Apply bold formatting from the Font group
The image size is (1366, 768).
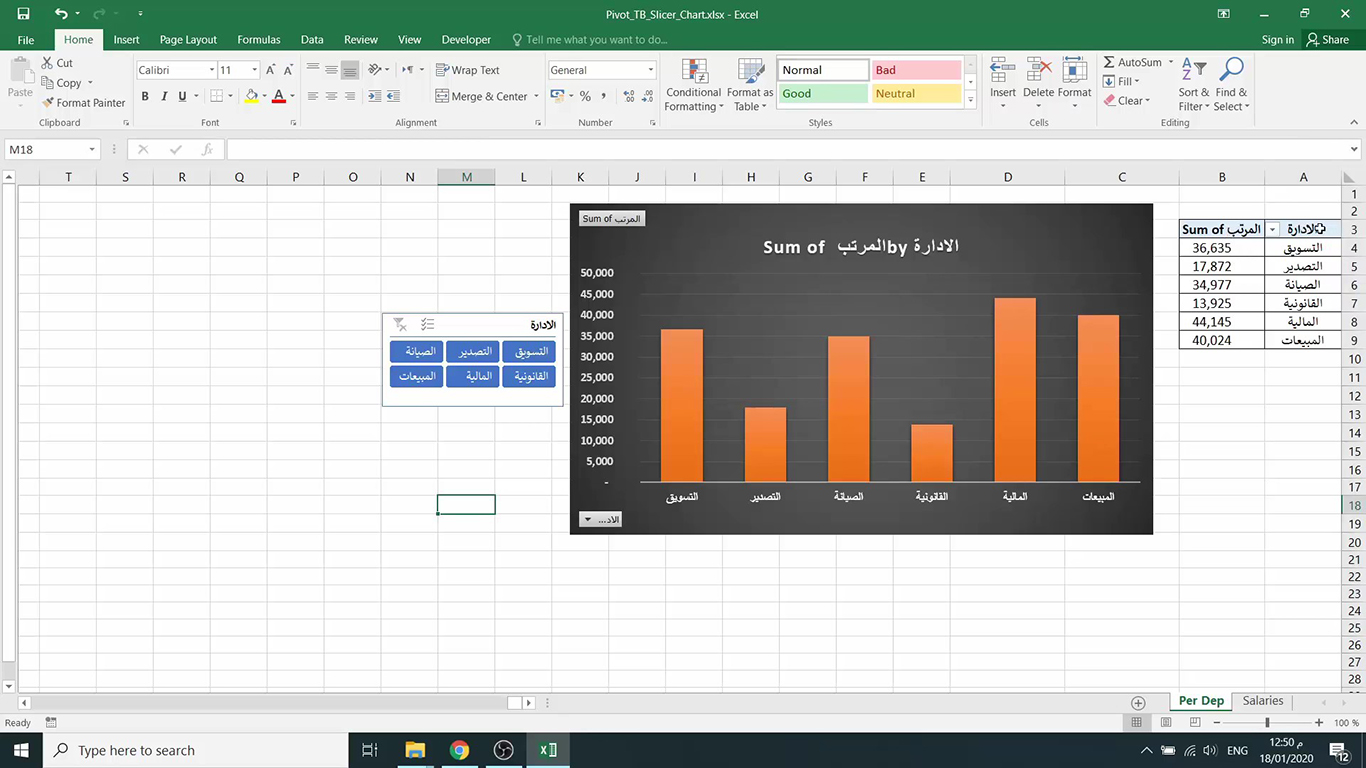pos(146,96)
